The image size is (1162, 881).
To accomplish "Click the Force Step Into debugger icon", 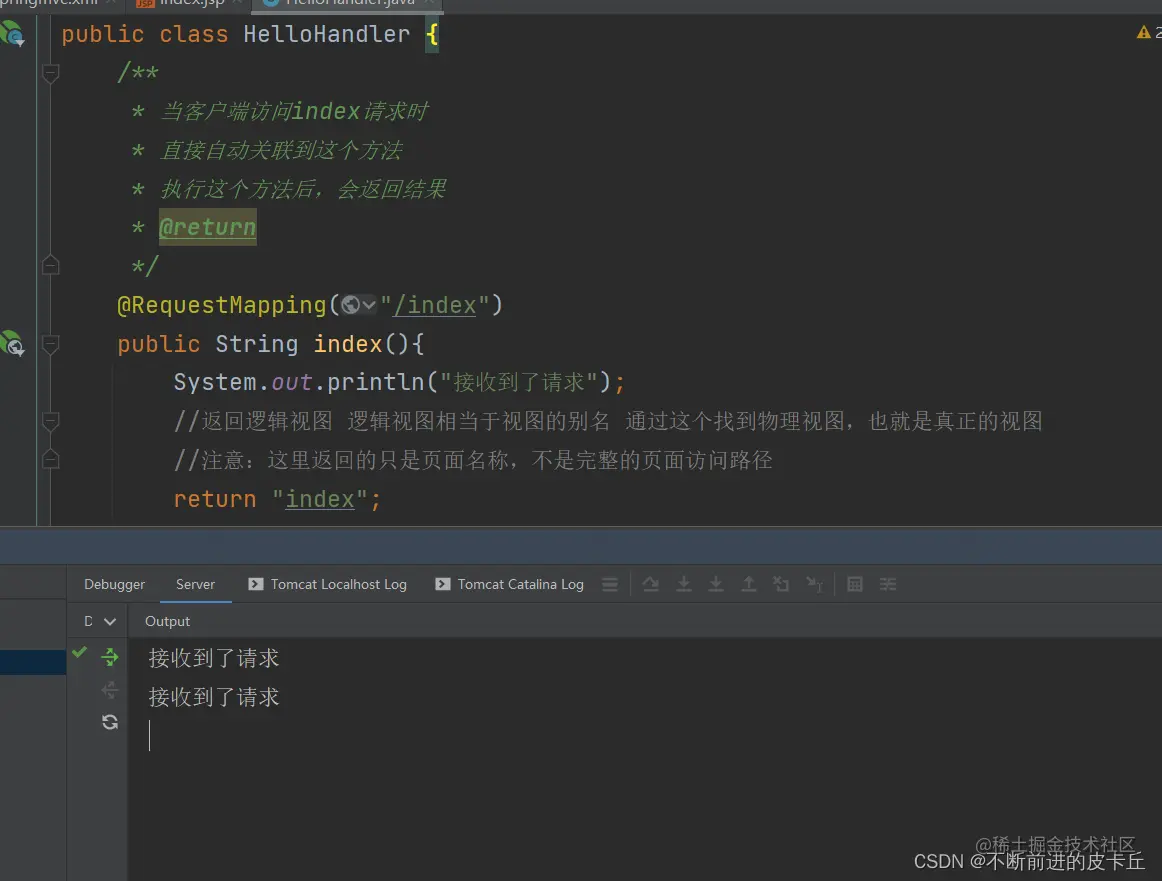I will click(x=716, y=585).
